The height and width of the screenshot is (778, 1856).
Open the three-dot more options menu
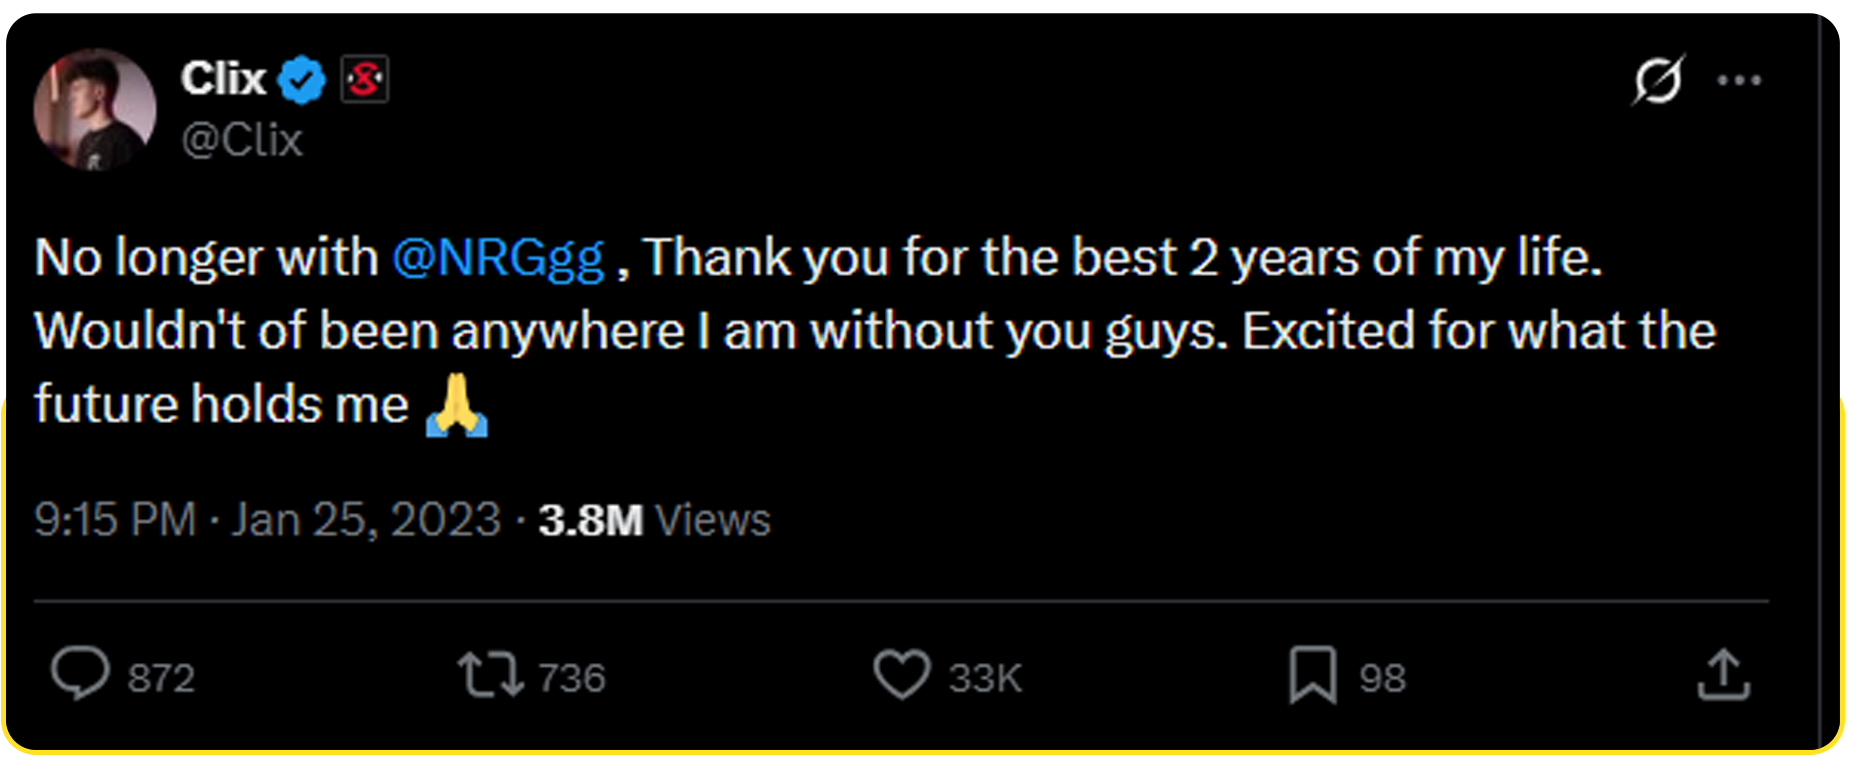coord(1739,80)
